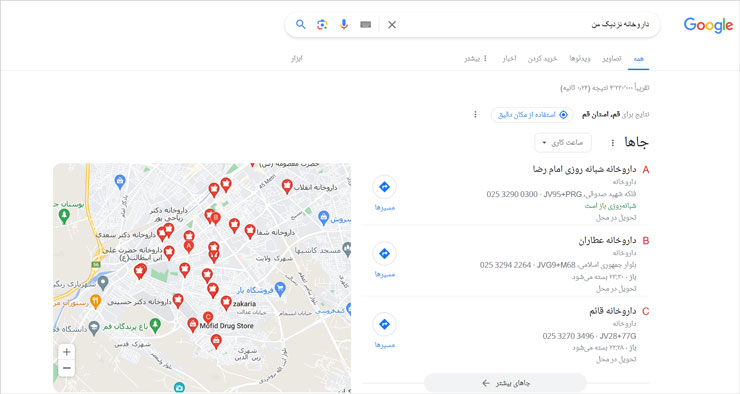The width and height of the screenshot is (740, 394).
Task: Click the Google logo
Action: (708, 25)
